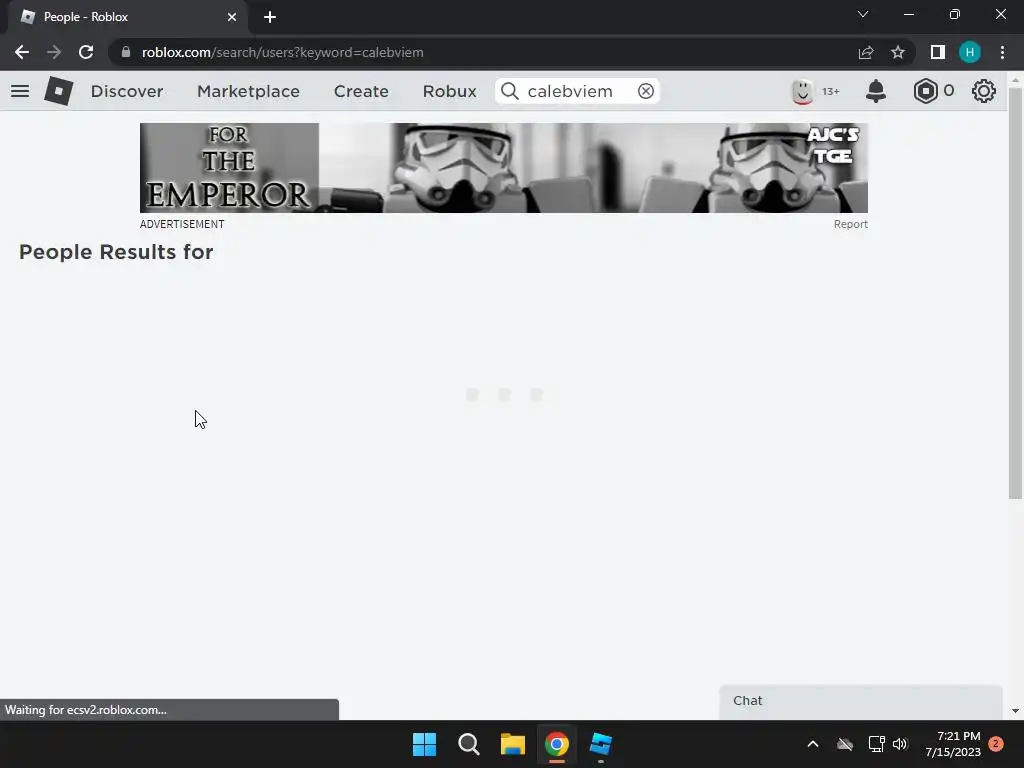
Task: Go to the Create page
Action: pos(361,91)
